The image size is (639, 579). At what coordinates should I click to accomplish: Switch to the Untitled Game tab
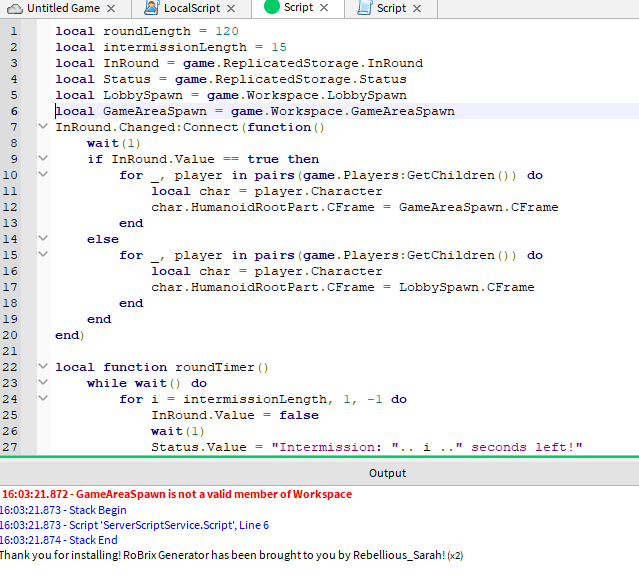(62, 8)
